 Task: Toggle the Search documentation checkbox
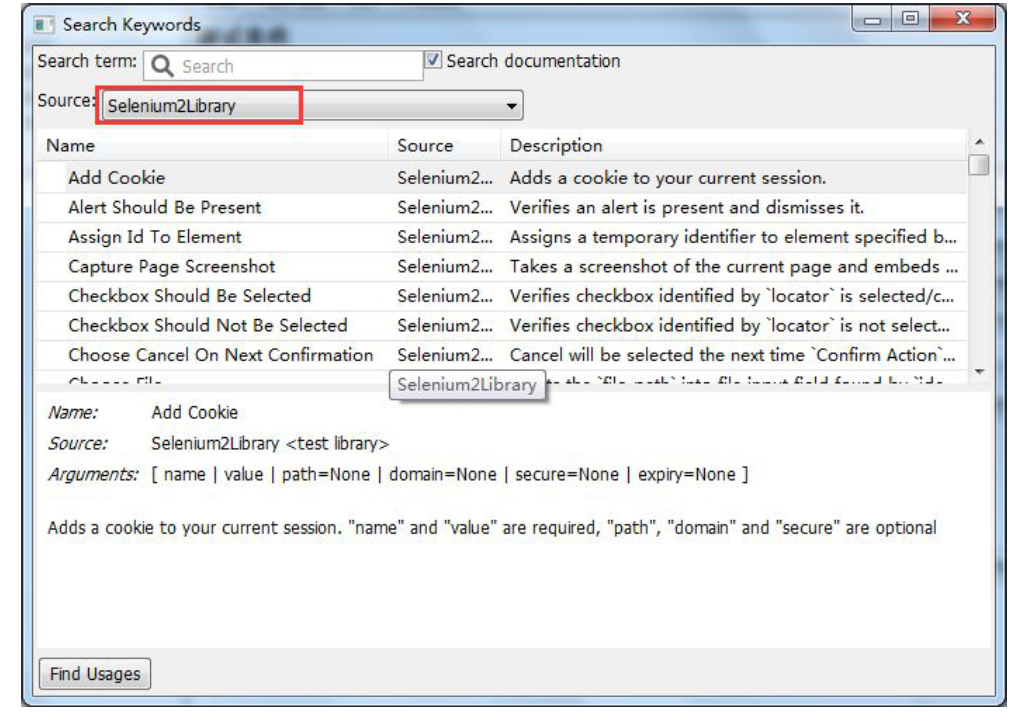pos(433,60)
